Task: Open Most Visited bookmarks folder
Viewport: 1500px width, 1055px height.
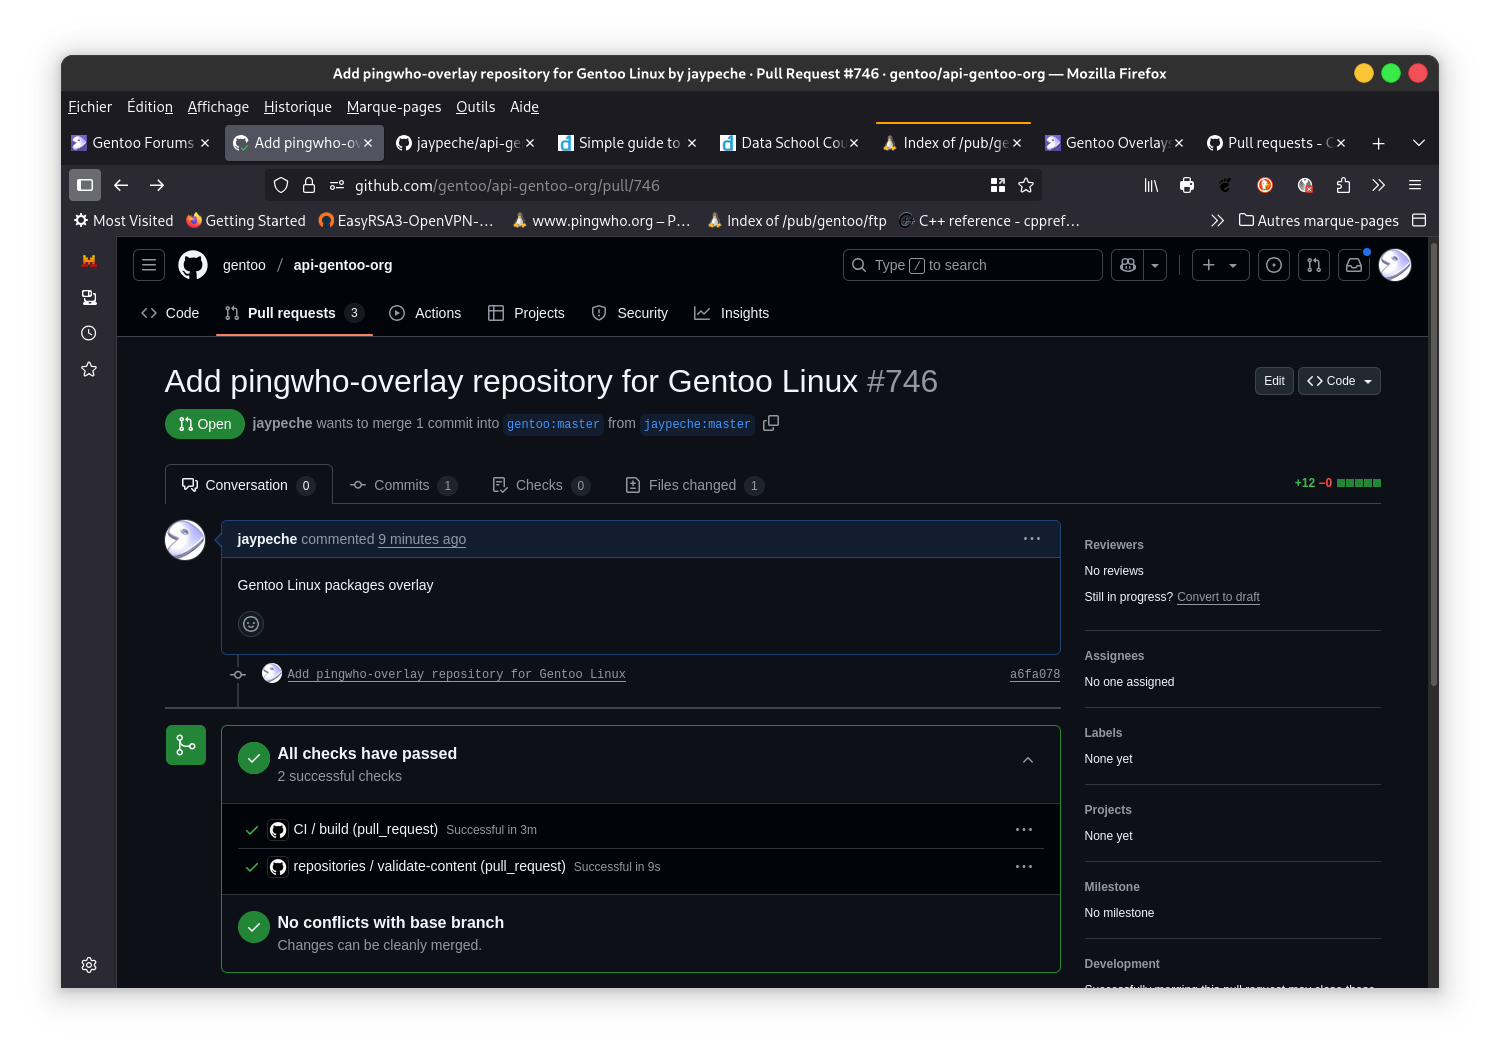Action: (x=123, y=220)
